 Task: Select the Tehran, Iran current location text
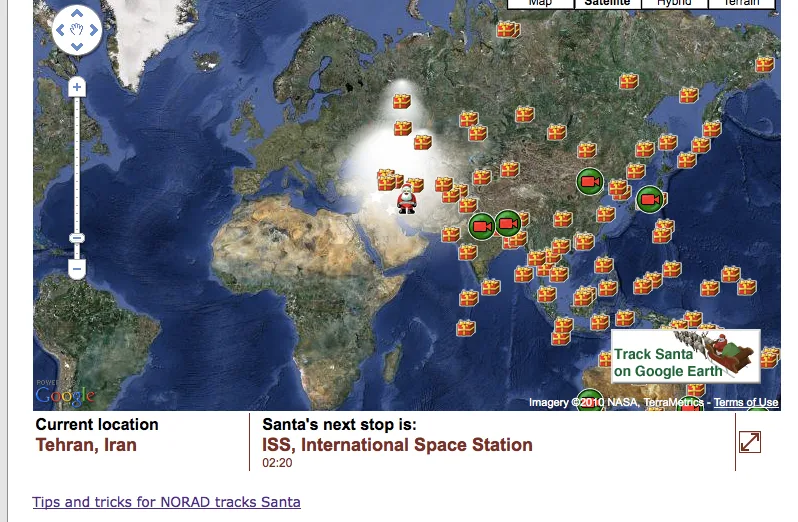pos(86,445)
